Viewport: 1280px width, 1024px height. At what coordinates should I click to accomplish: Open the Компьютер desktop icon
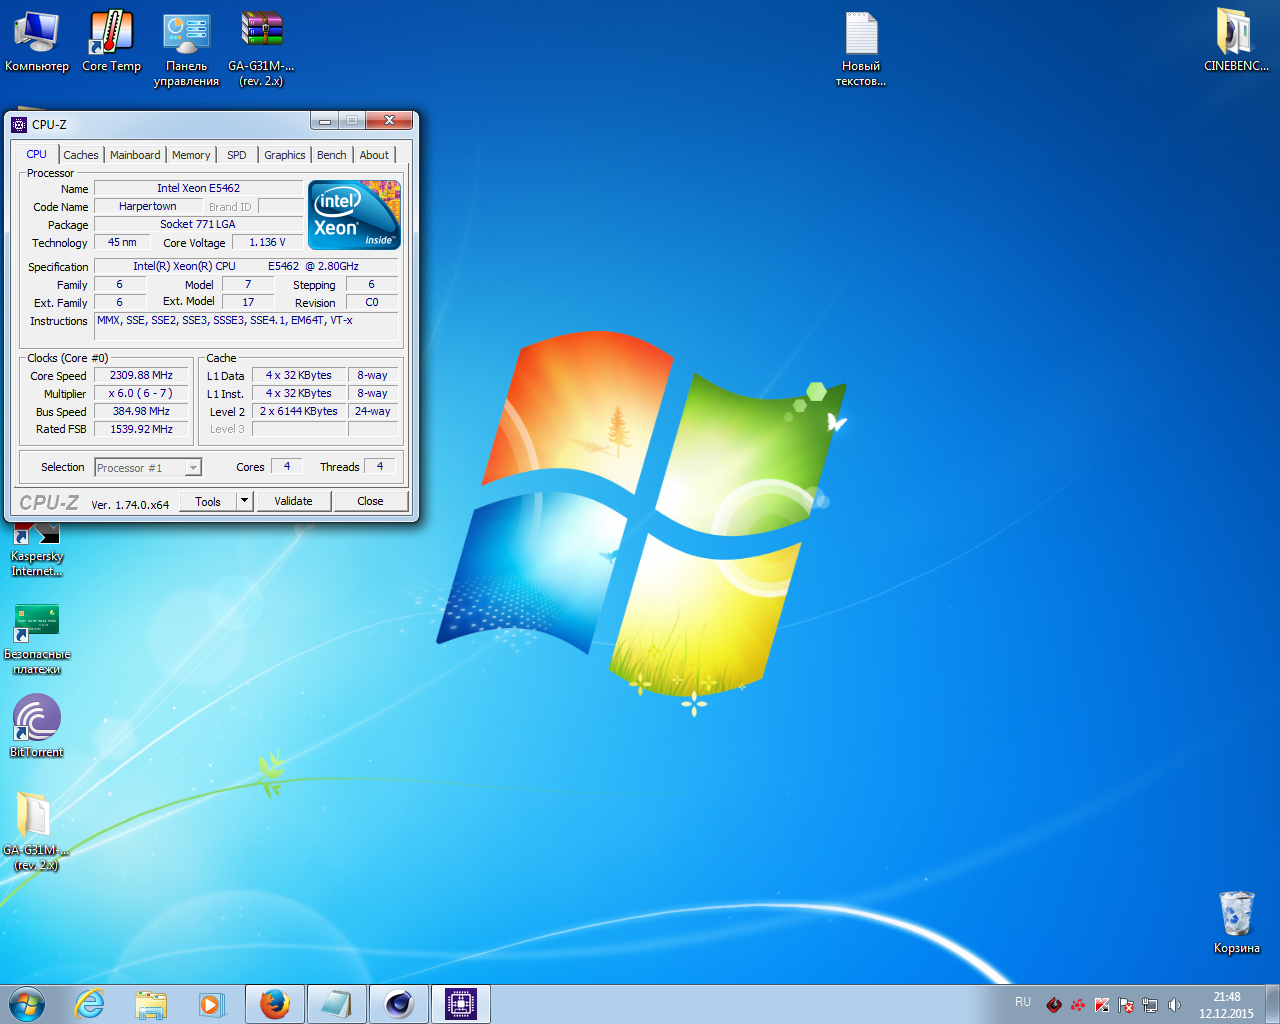pos(37,42)
